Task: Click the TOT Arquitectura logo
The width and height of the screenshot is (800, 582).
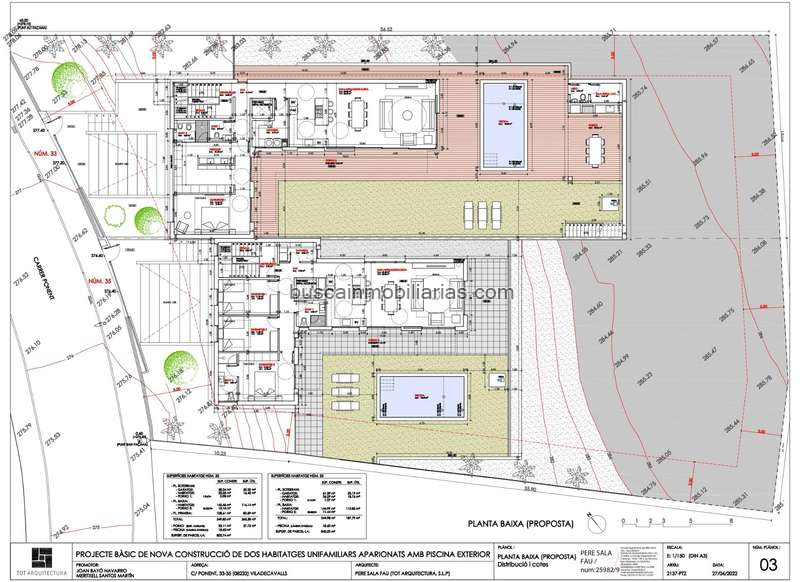Action: tap(39, 561)
